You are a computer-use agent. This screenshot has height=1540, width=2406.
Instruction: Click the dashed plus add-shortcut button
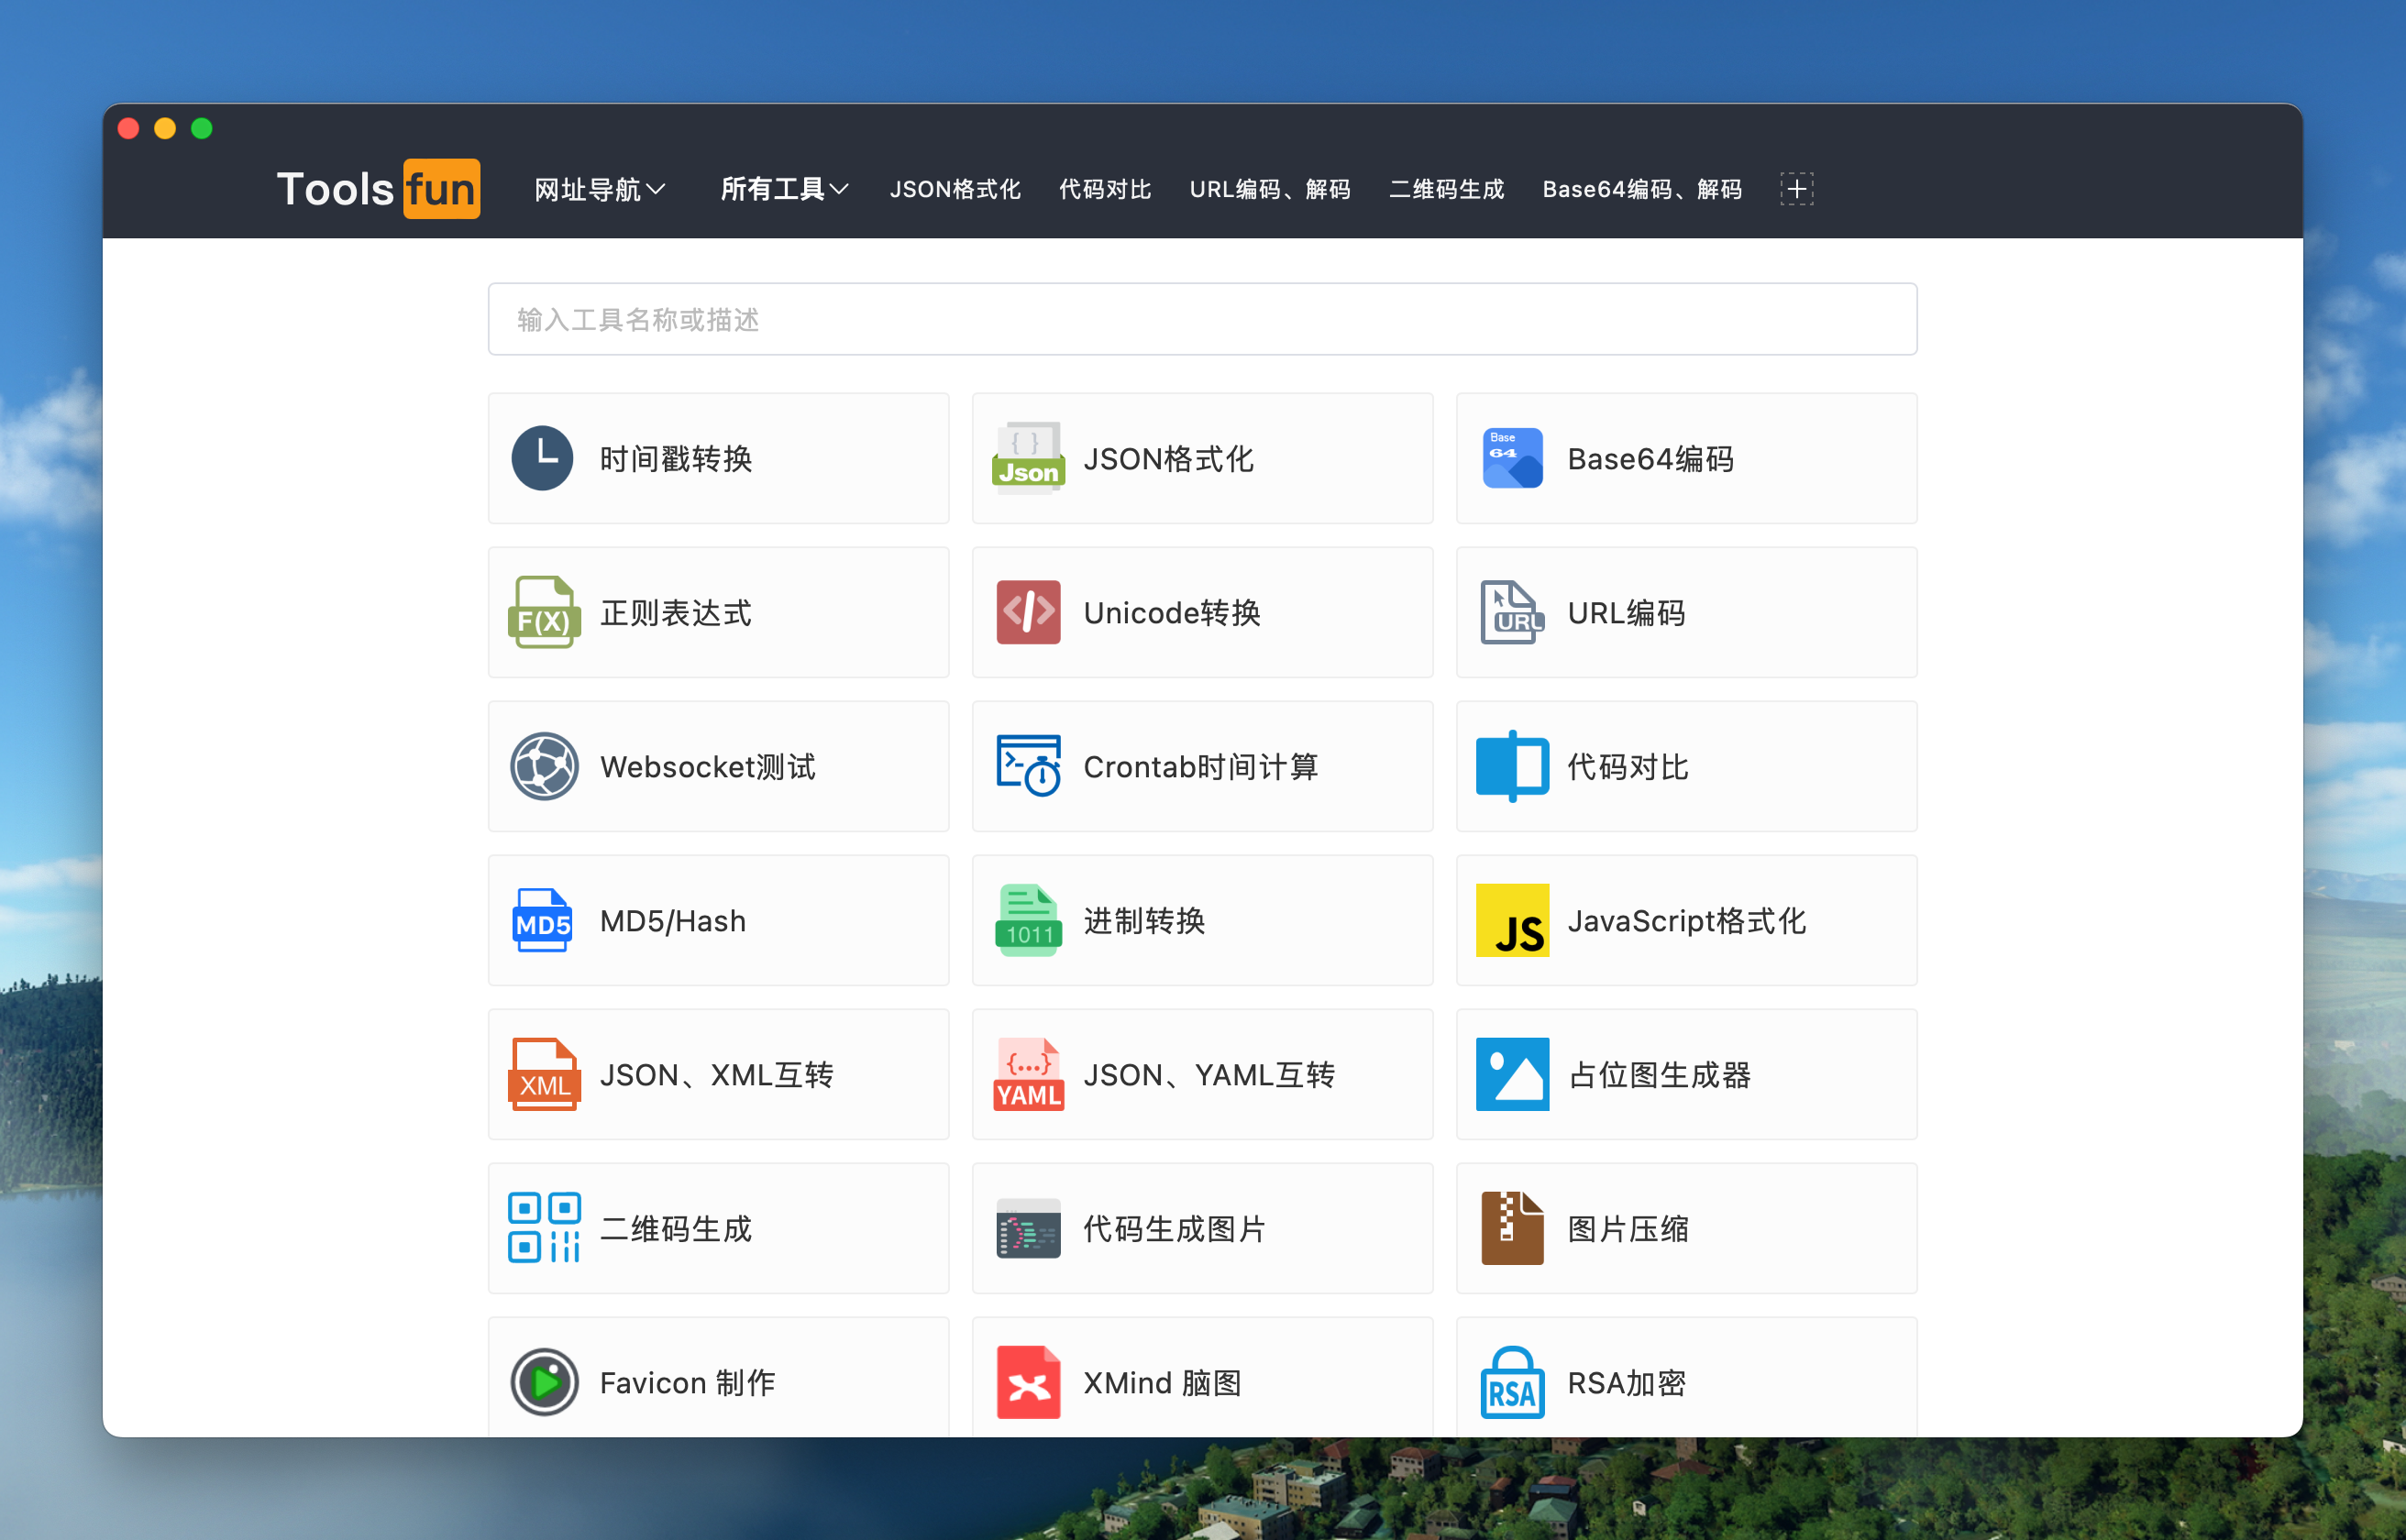[1796, 189]
